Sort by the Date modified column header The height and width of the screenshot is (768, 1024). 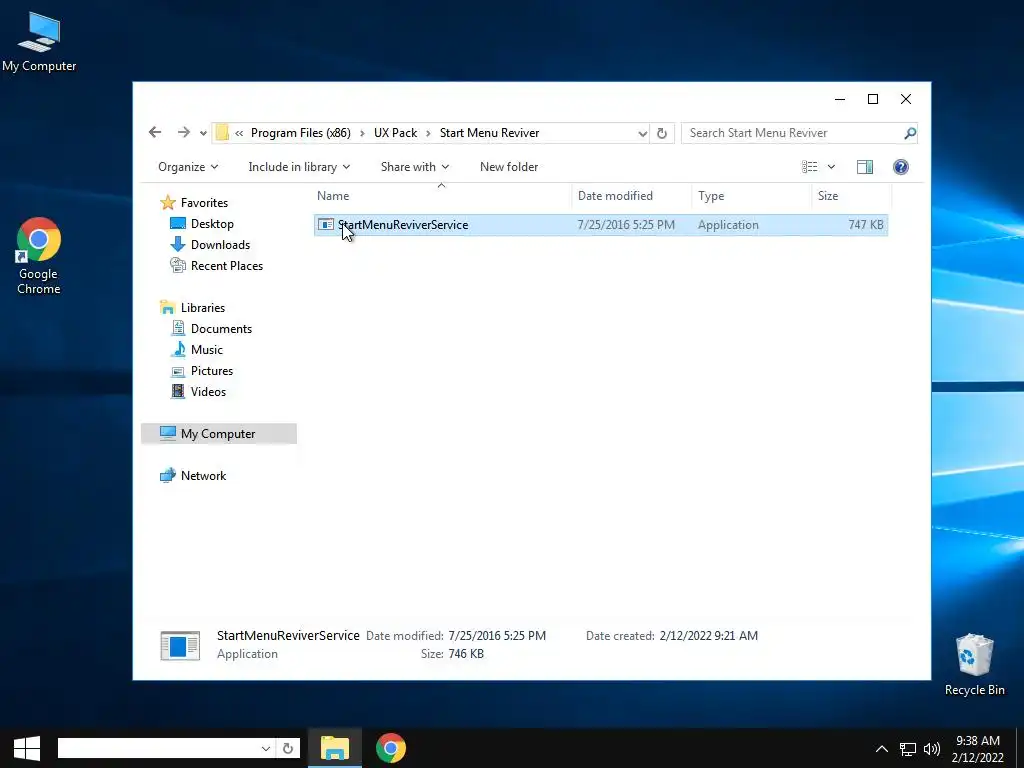(631, 196)
